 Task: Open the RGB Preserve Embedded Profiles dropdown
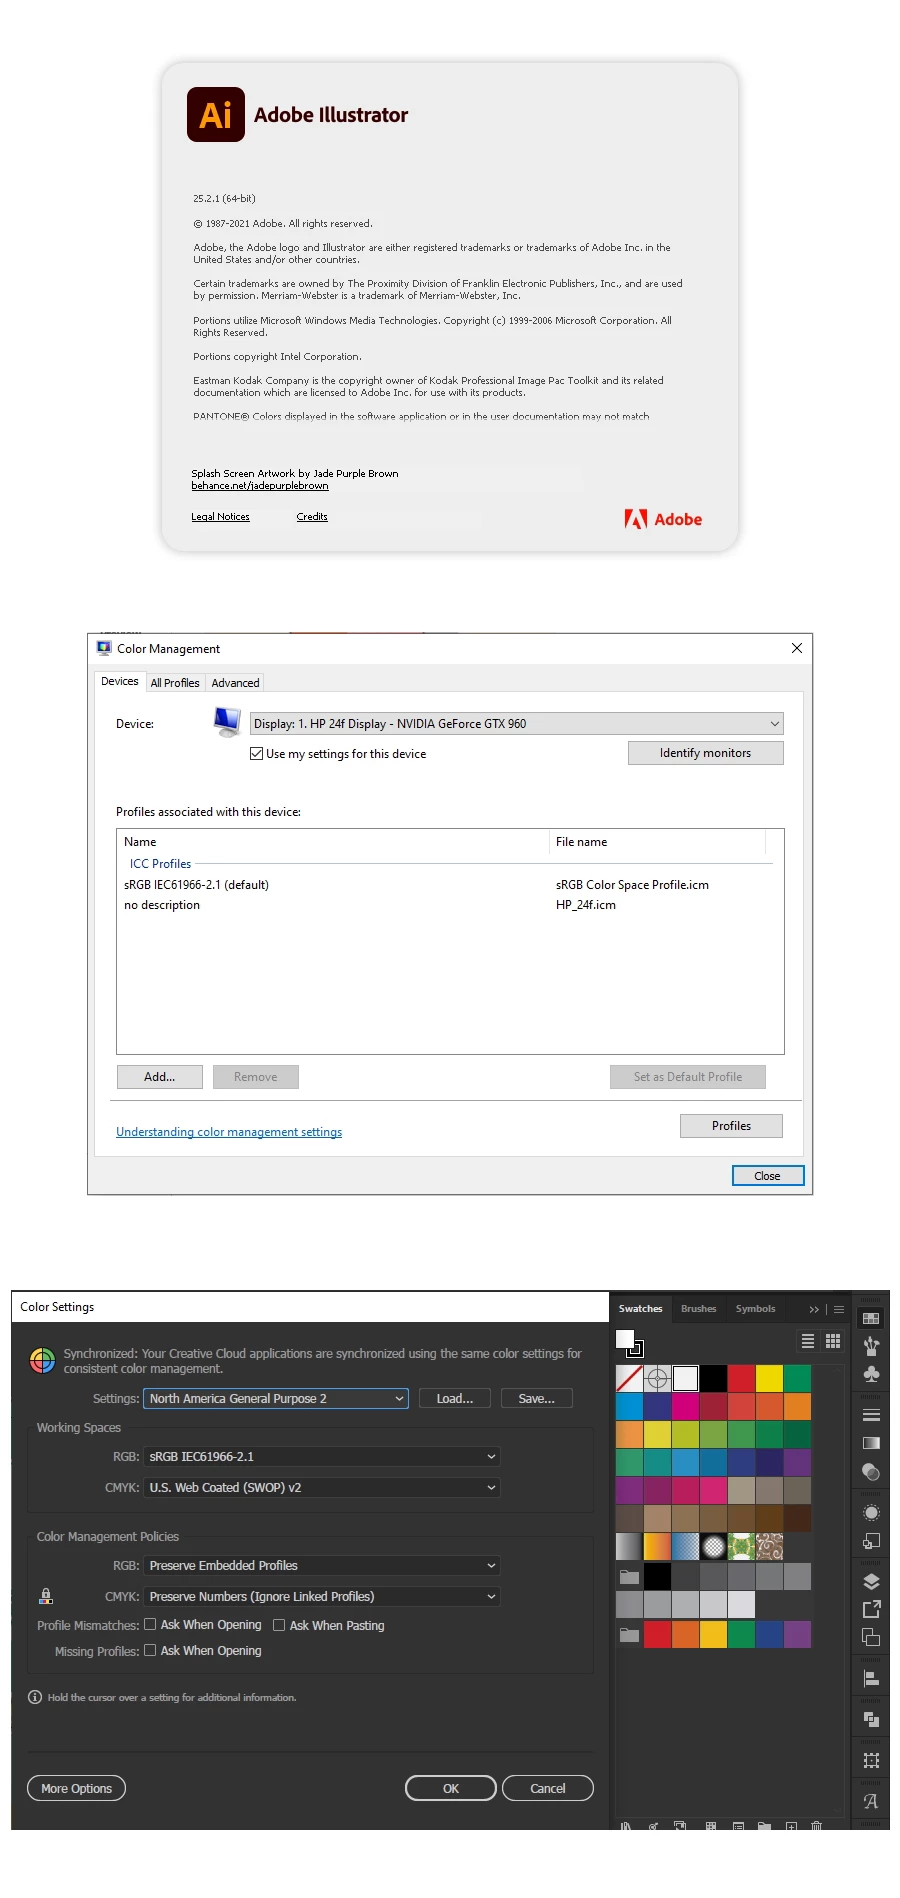(322, 1565)
